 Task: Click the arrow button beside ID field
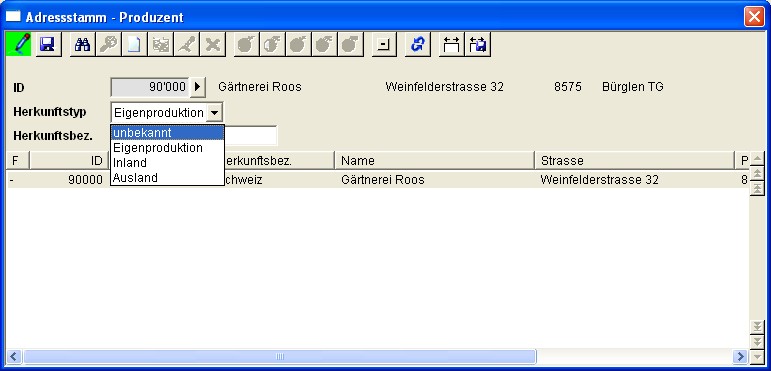(x=198, y=87)
